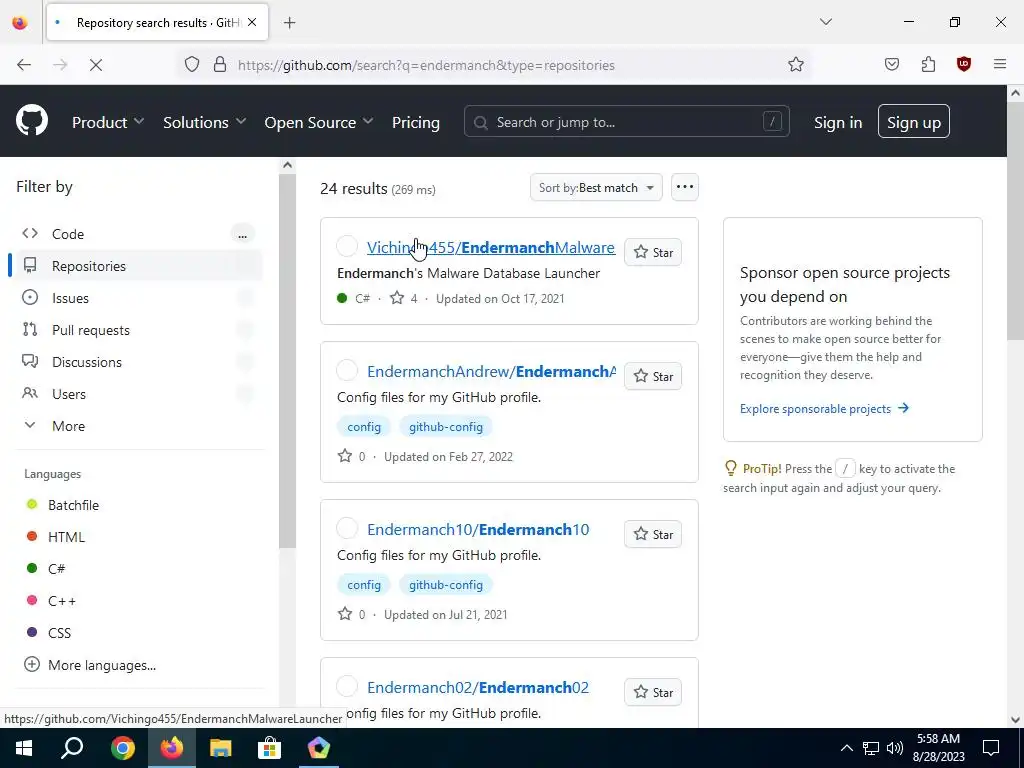
Task: Open the notifications action center icon
Action: click(991, 748)
